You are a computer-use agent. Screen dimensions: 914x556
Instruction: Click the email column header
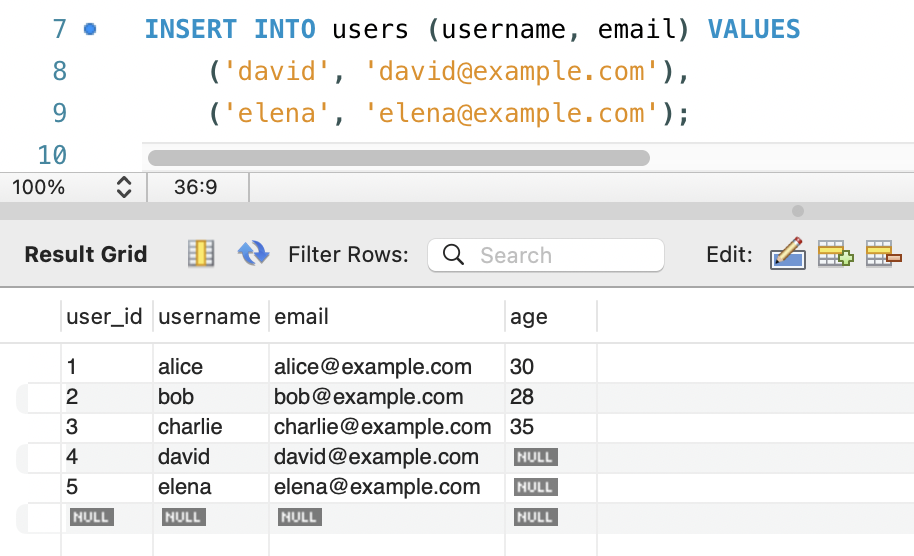click(302, 317)
